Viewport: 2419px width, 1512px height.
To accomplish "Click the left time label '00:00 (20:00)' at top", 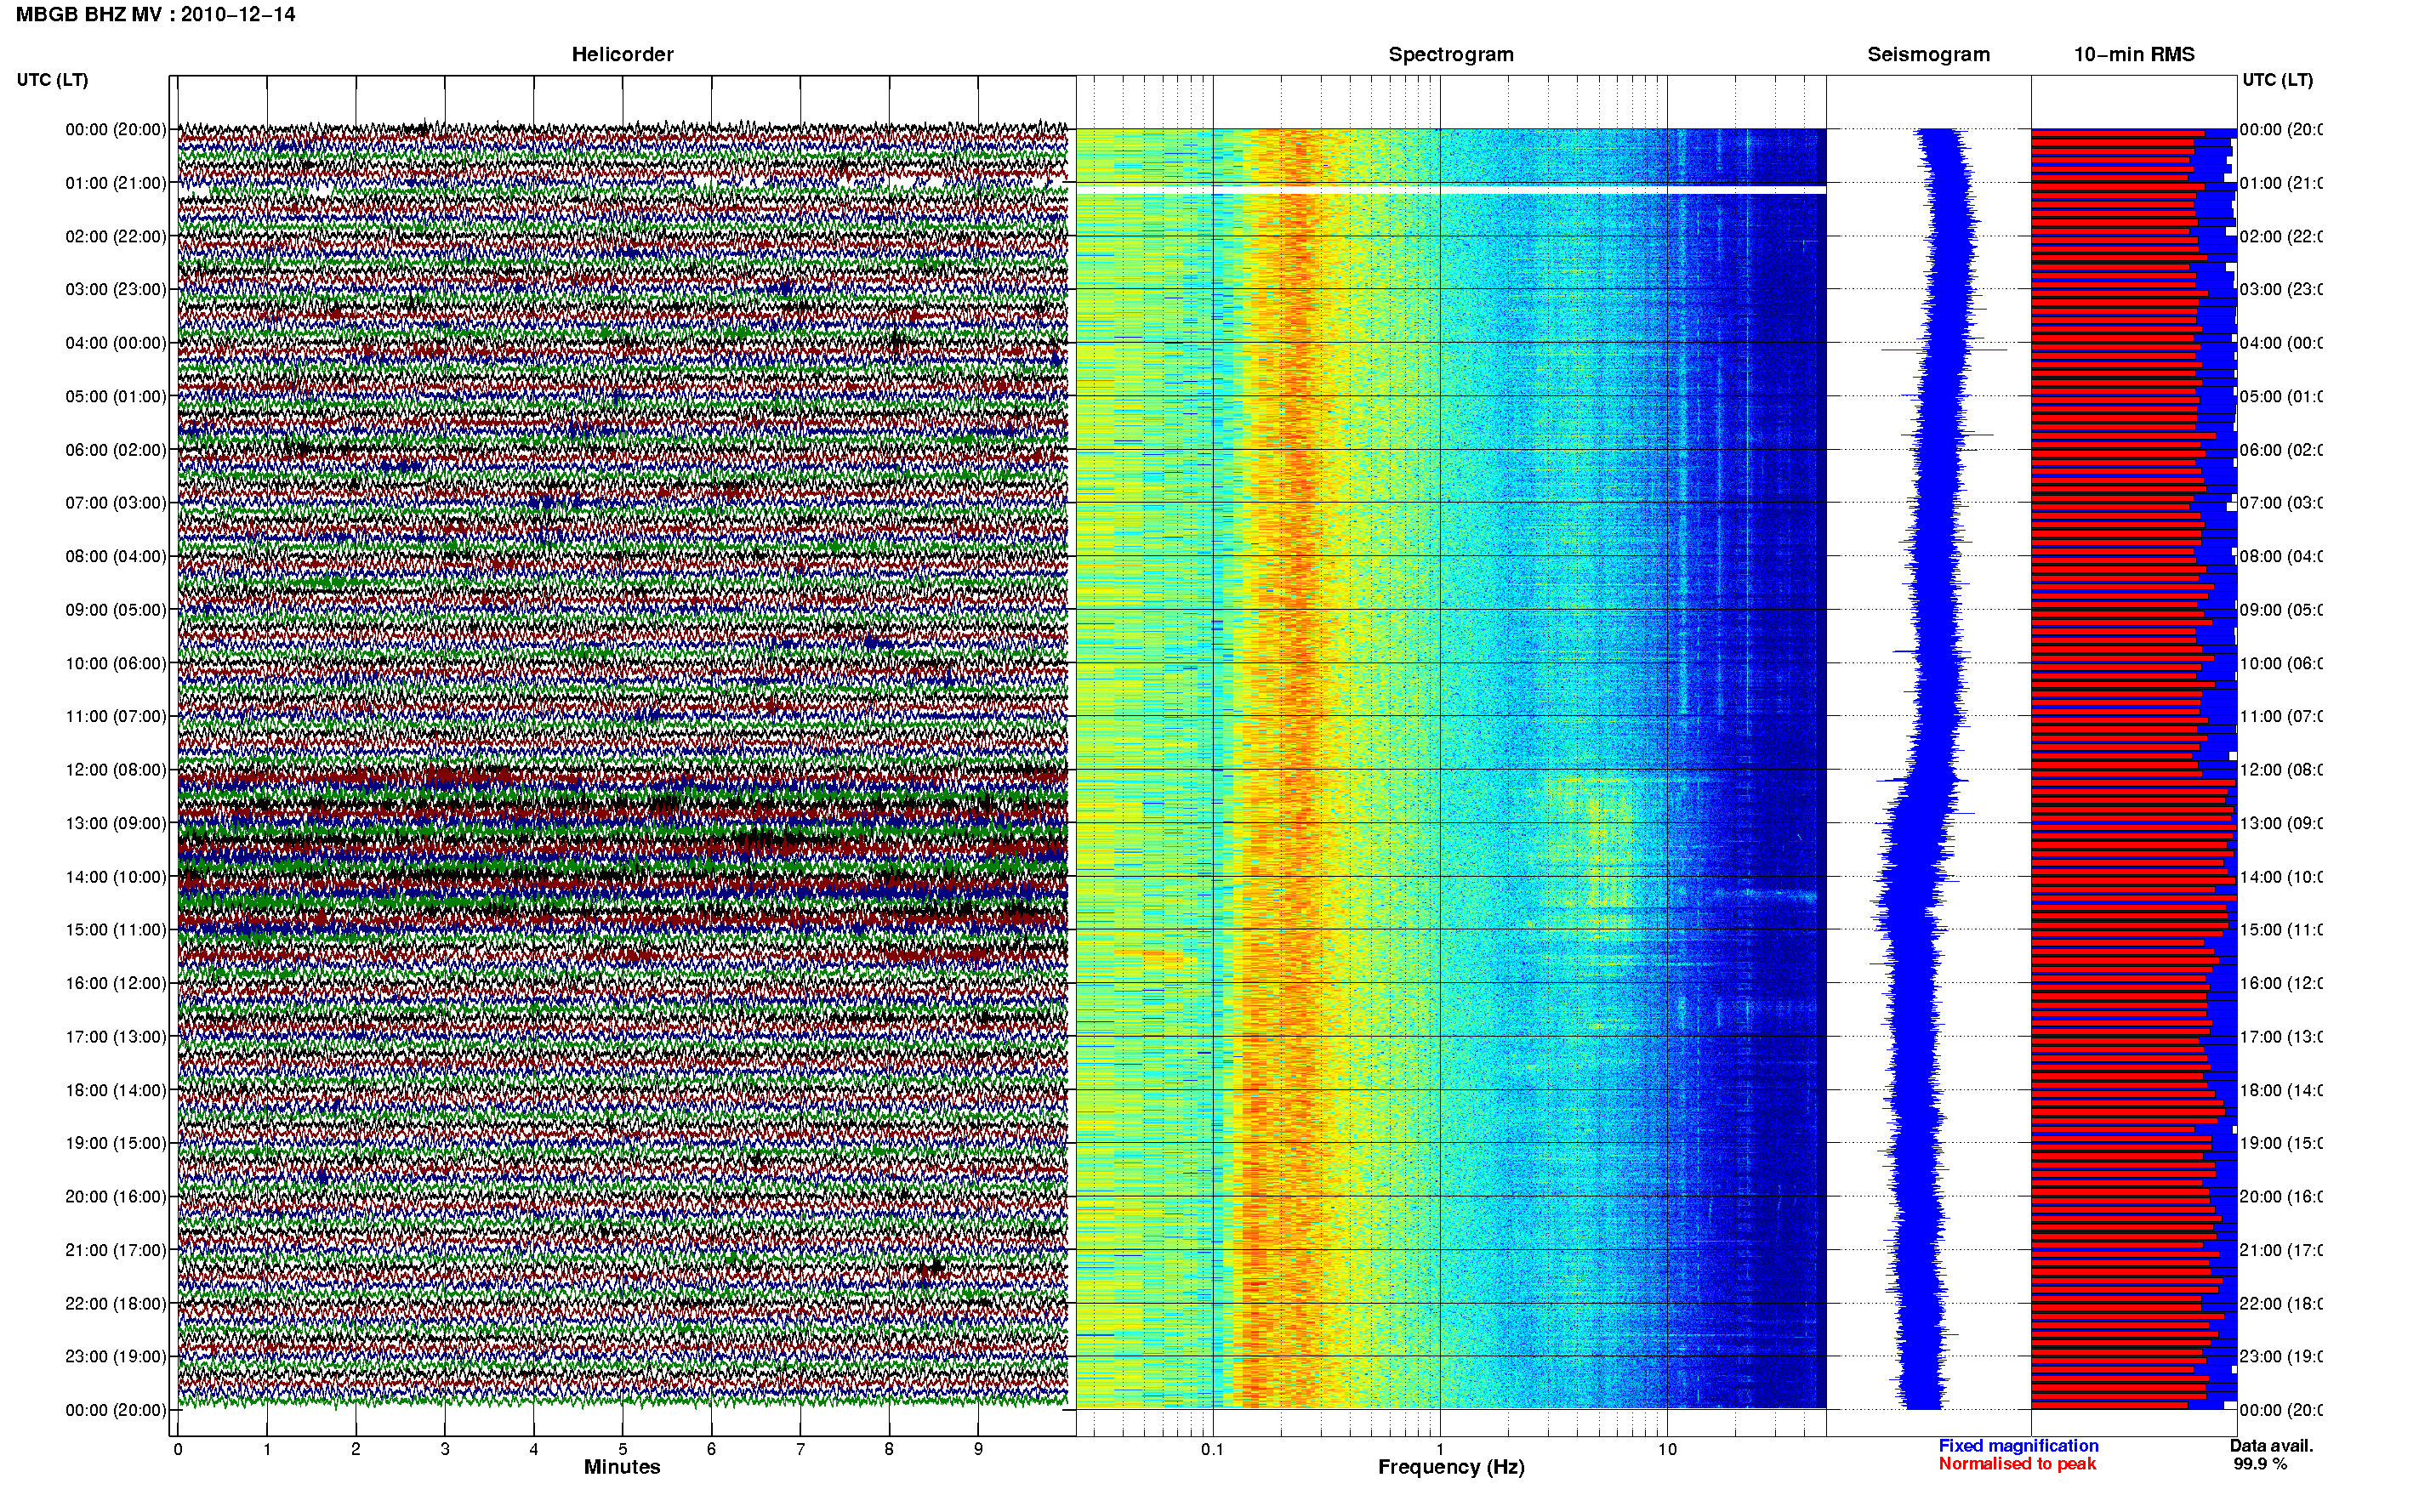I will (x=116, y=129).
